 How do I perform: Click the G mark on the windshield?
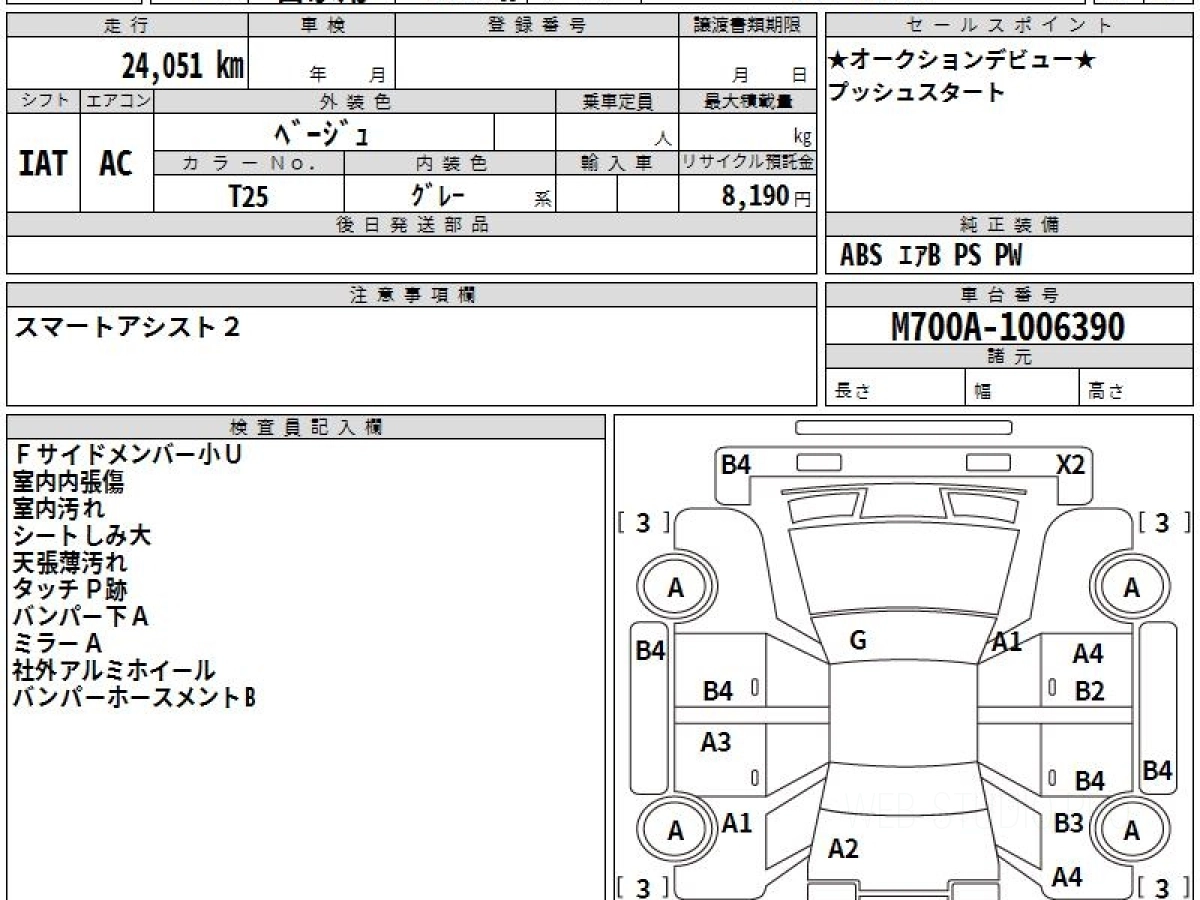coord(857,642)
